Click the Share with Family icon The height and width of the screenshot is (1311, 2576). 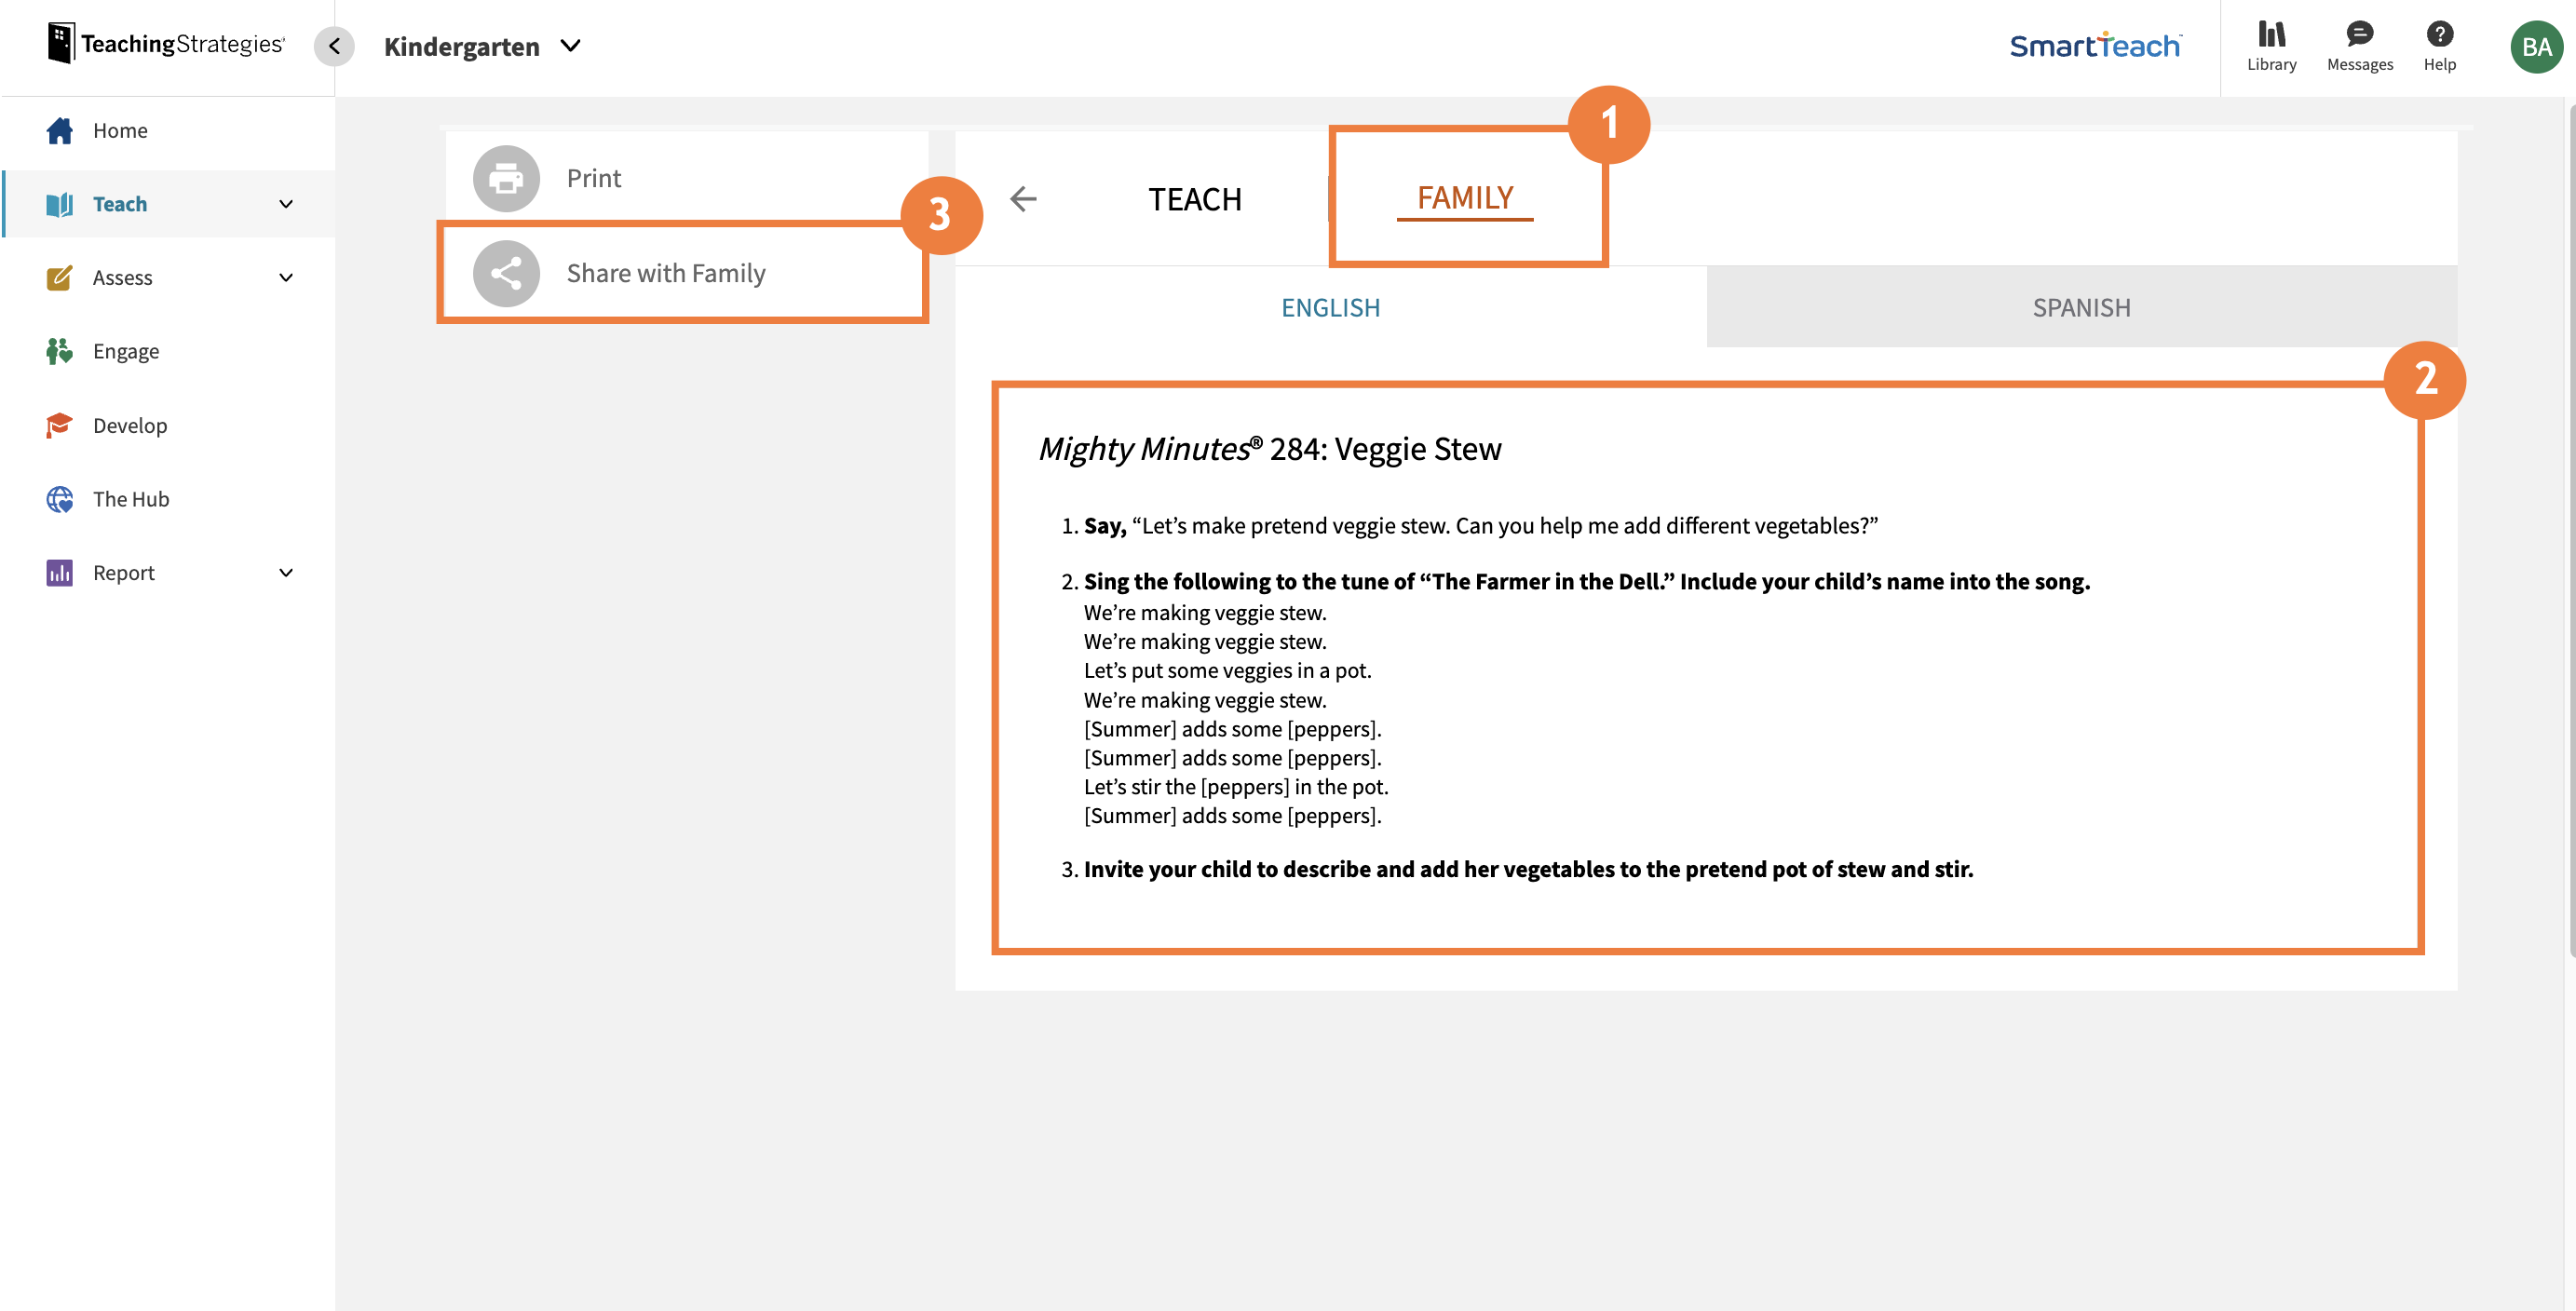click(505, 272)
